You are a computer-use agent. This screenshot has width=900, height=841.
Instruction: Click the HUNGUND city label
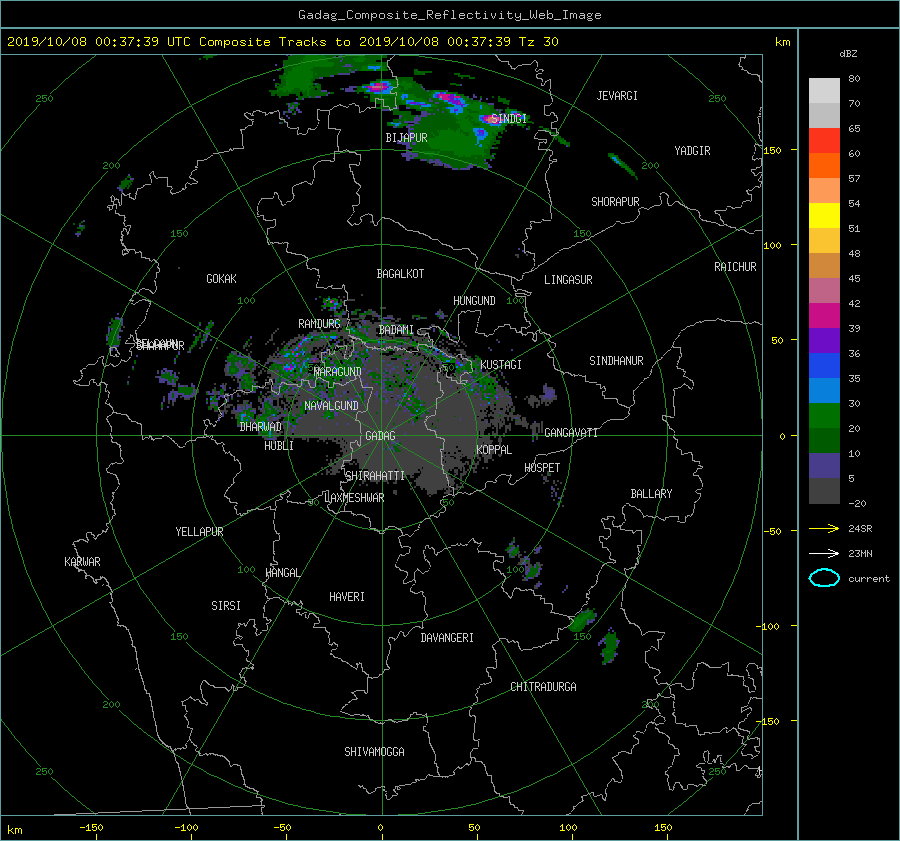474,301
